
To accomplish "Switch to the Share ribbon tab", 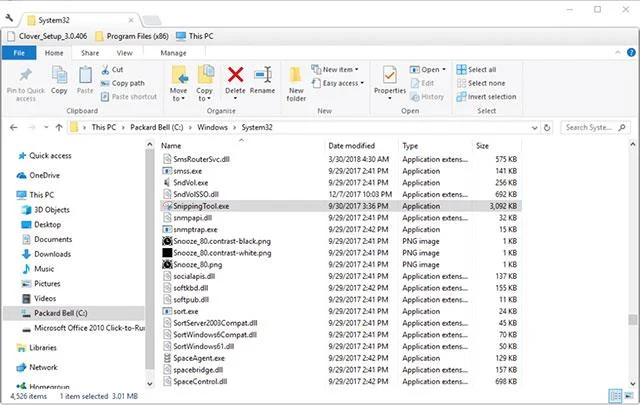I will pos(90,53).
